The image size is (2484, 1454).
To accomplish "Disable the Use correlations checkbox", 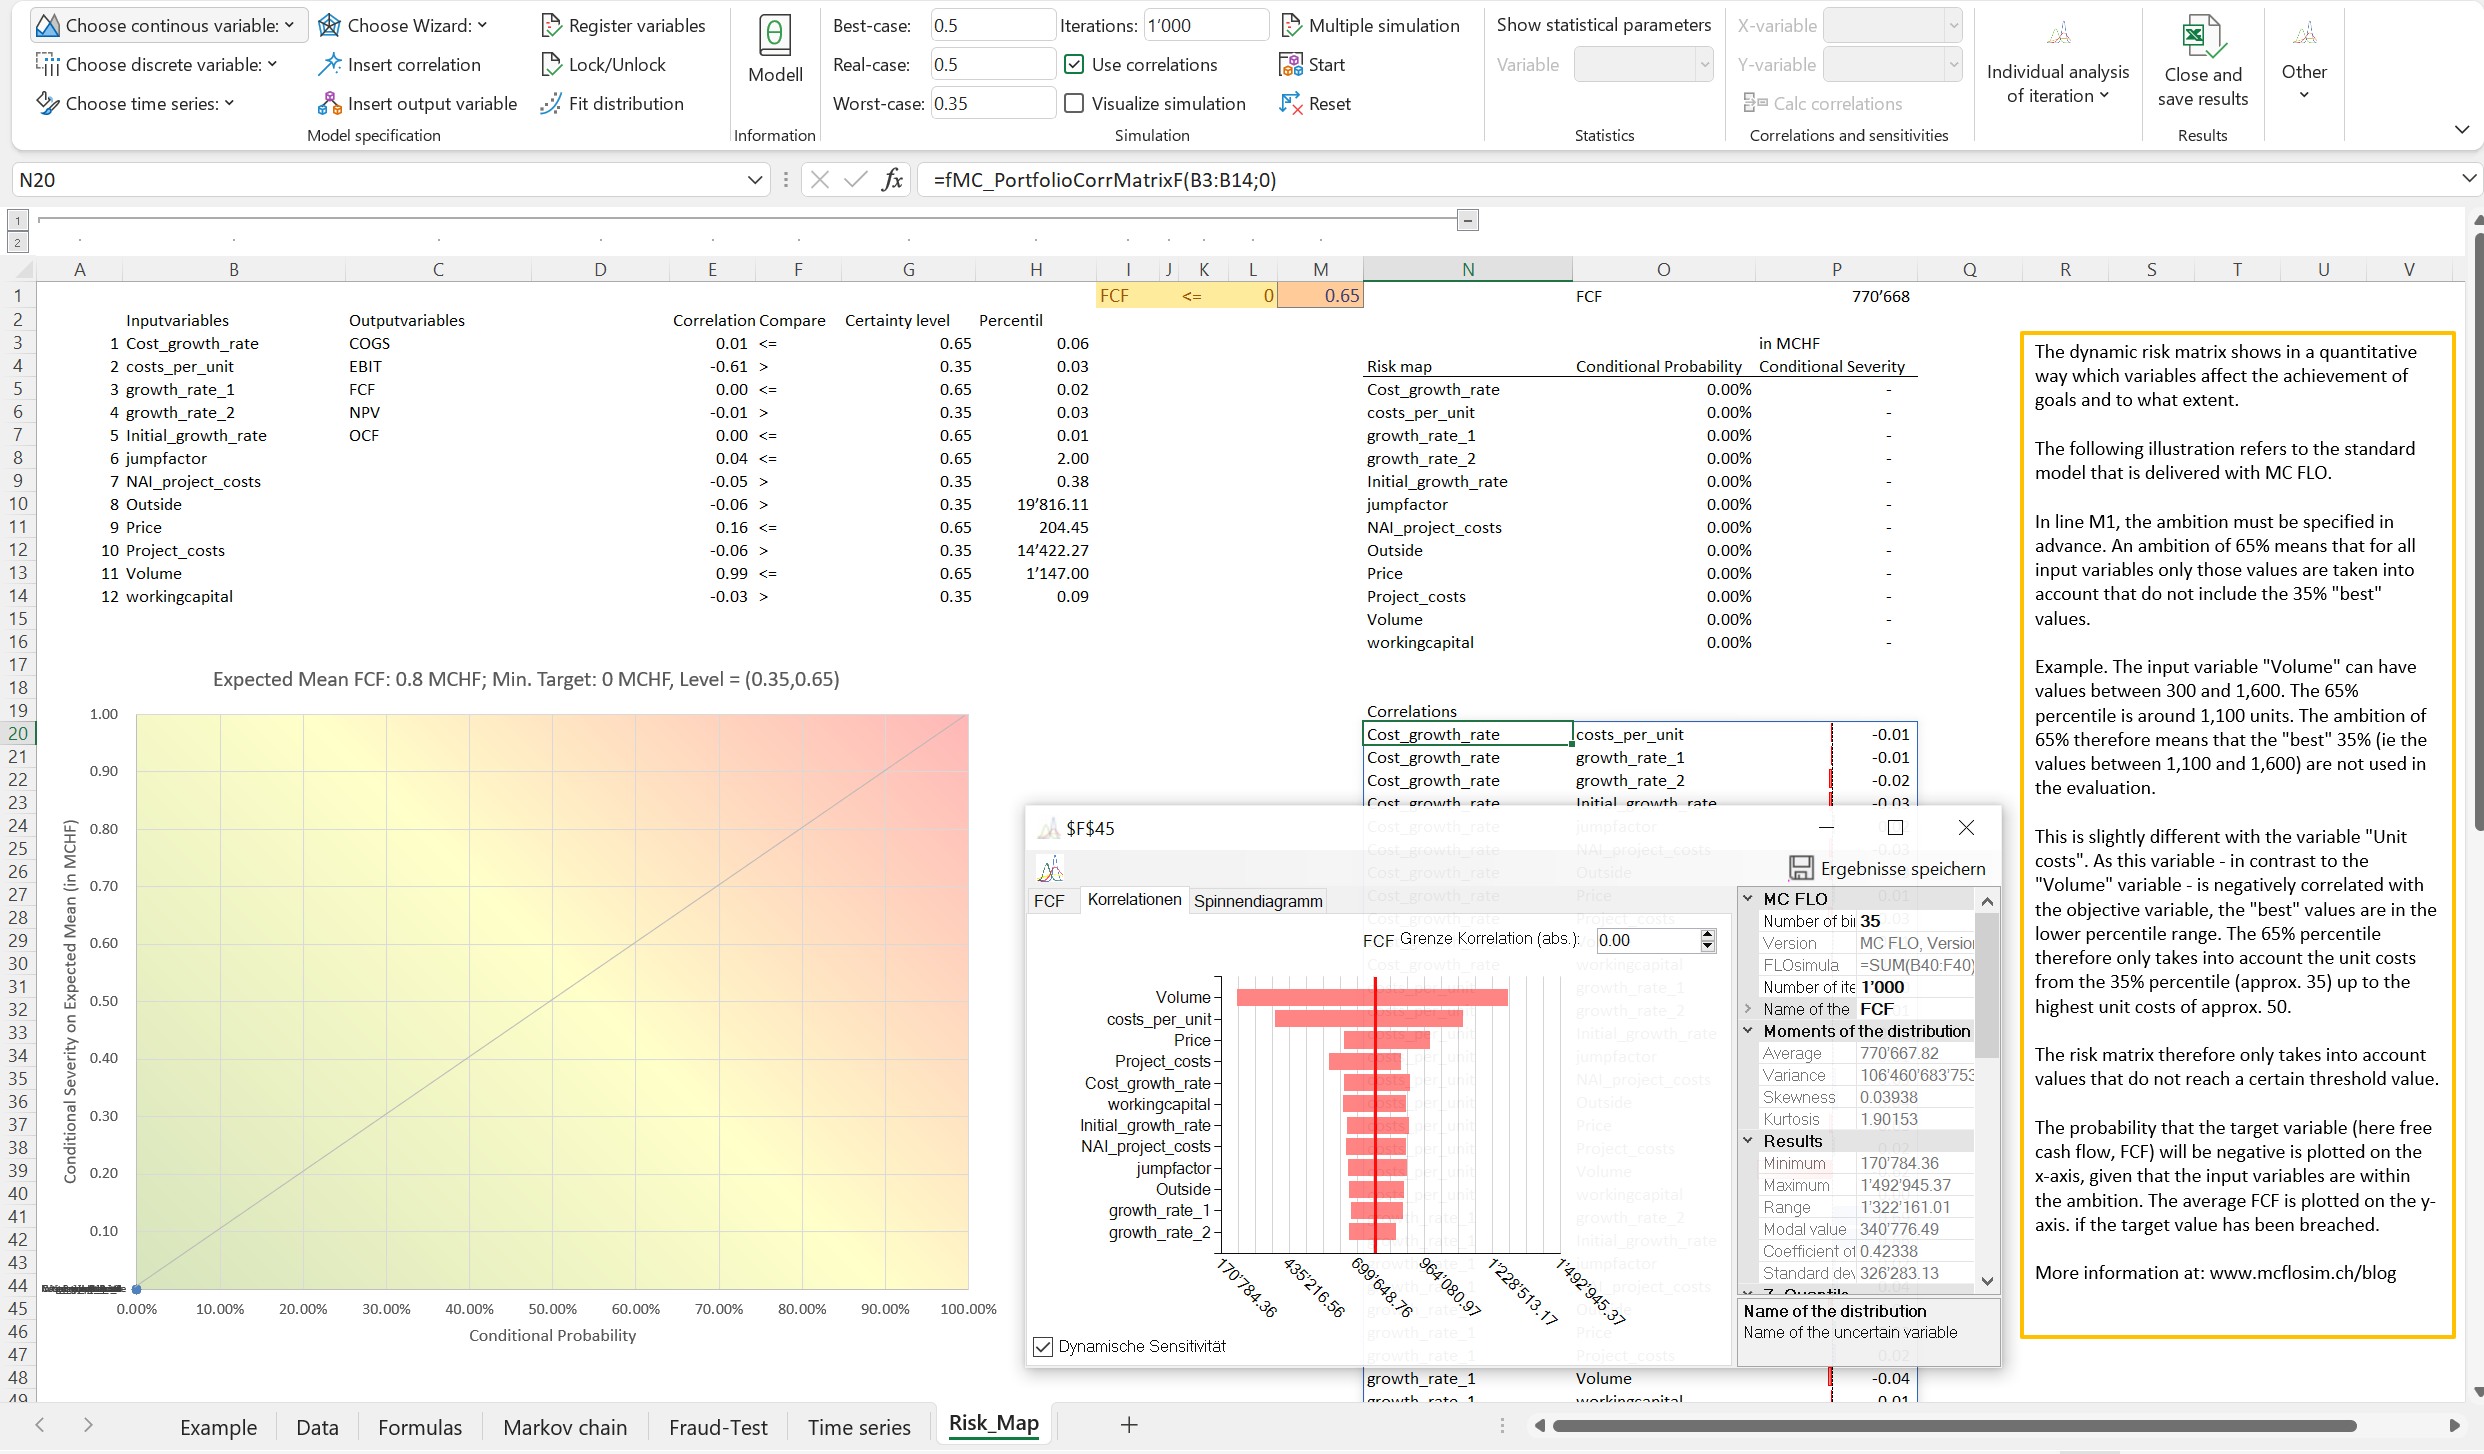I will 1074,63.
